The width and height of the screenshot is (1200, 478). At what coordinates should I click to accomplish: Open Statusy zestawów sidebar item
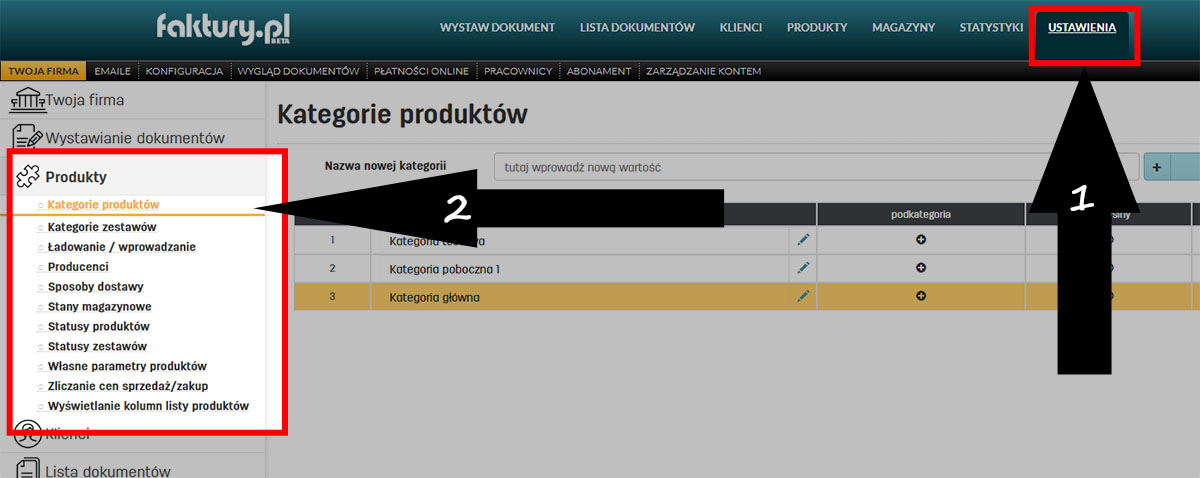point(97,346)
